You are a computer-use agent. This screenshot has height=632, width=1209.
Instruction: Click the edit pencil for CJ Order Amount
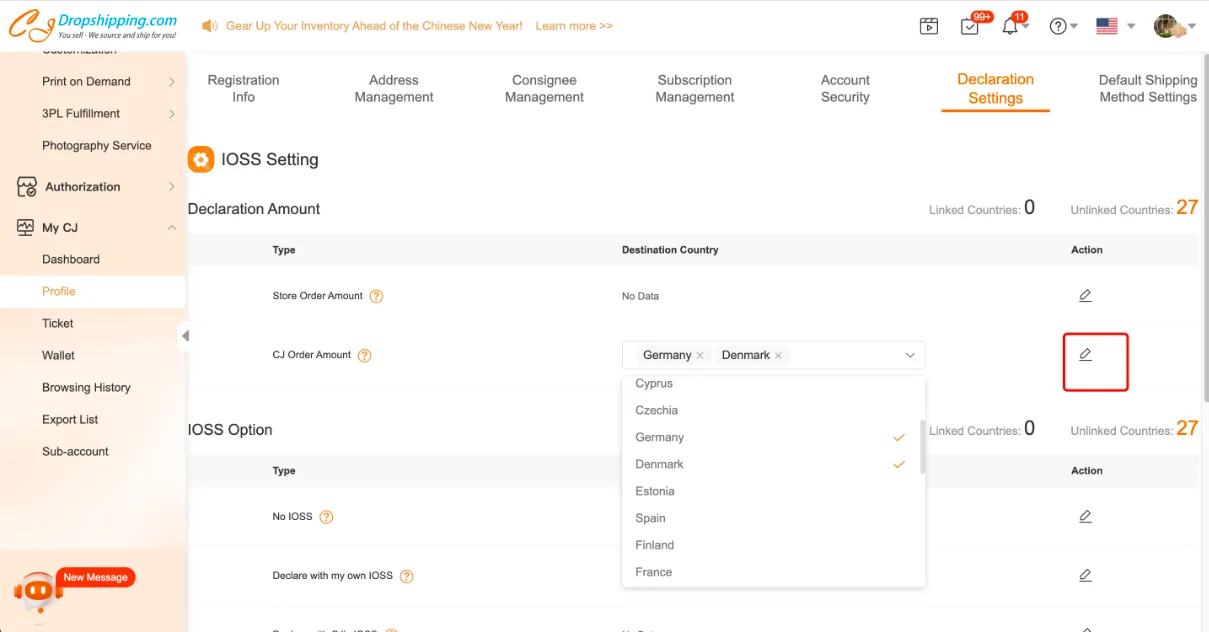pyautogui.click(x=1085, y=355)
